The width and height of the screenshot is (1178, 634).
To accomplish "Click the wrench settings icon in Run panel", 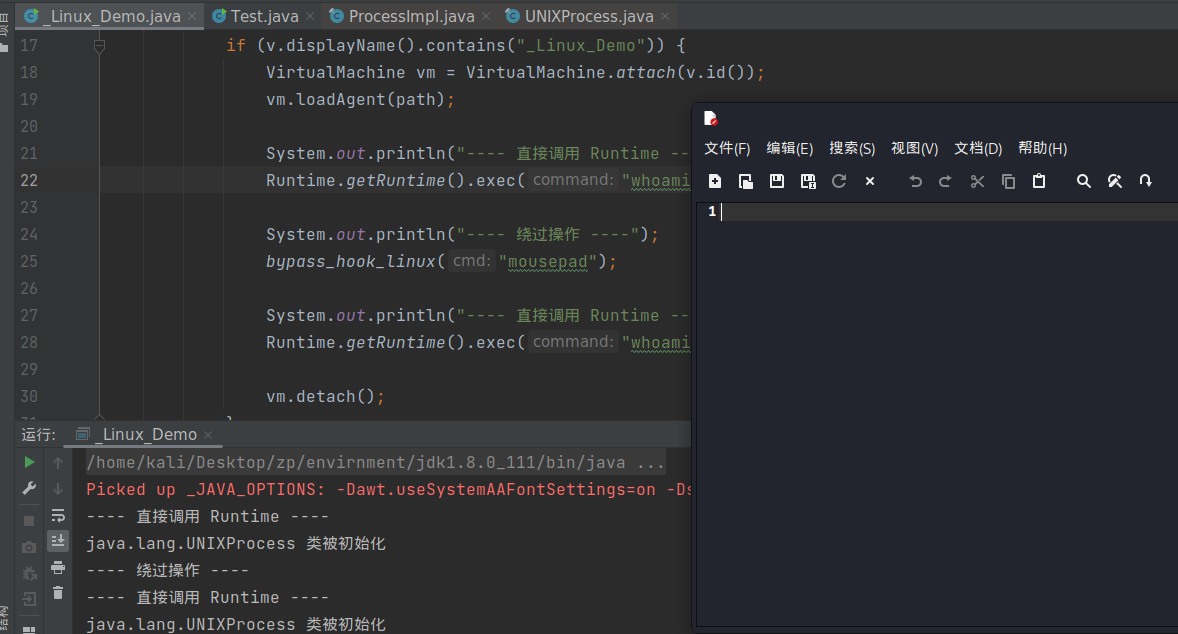I will pos(30,488).
